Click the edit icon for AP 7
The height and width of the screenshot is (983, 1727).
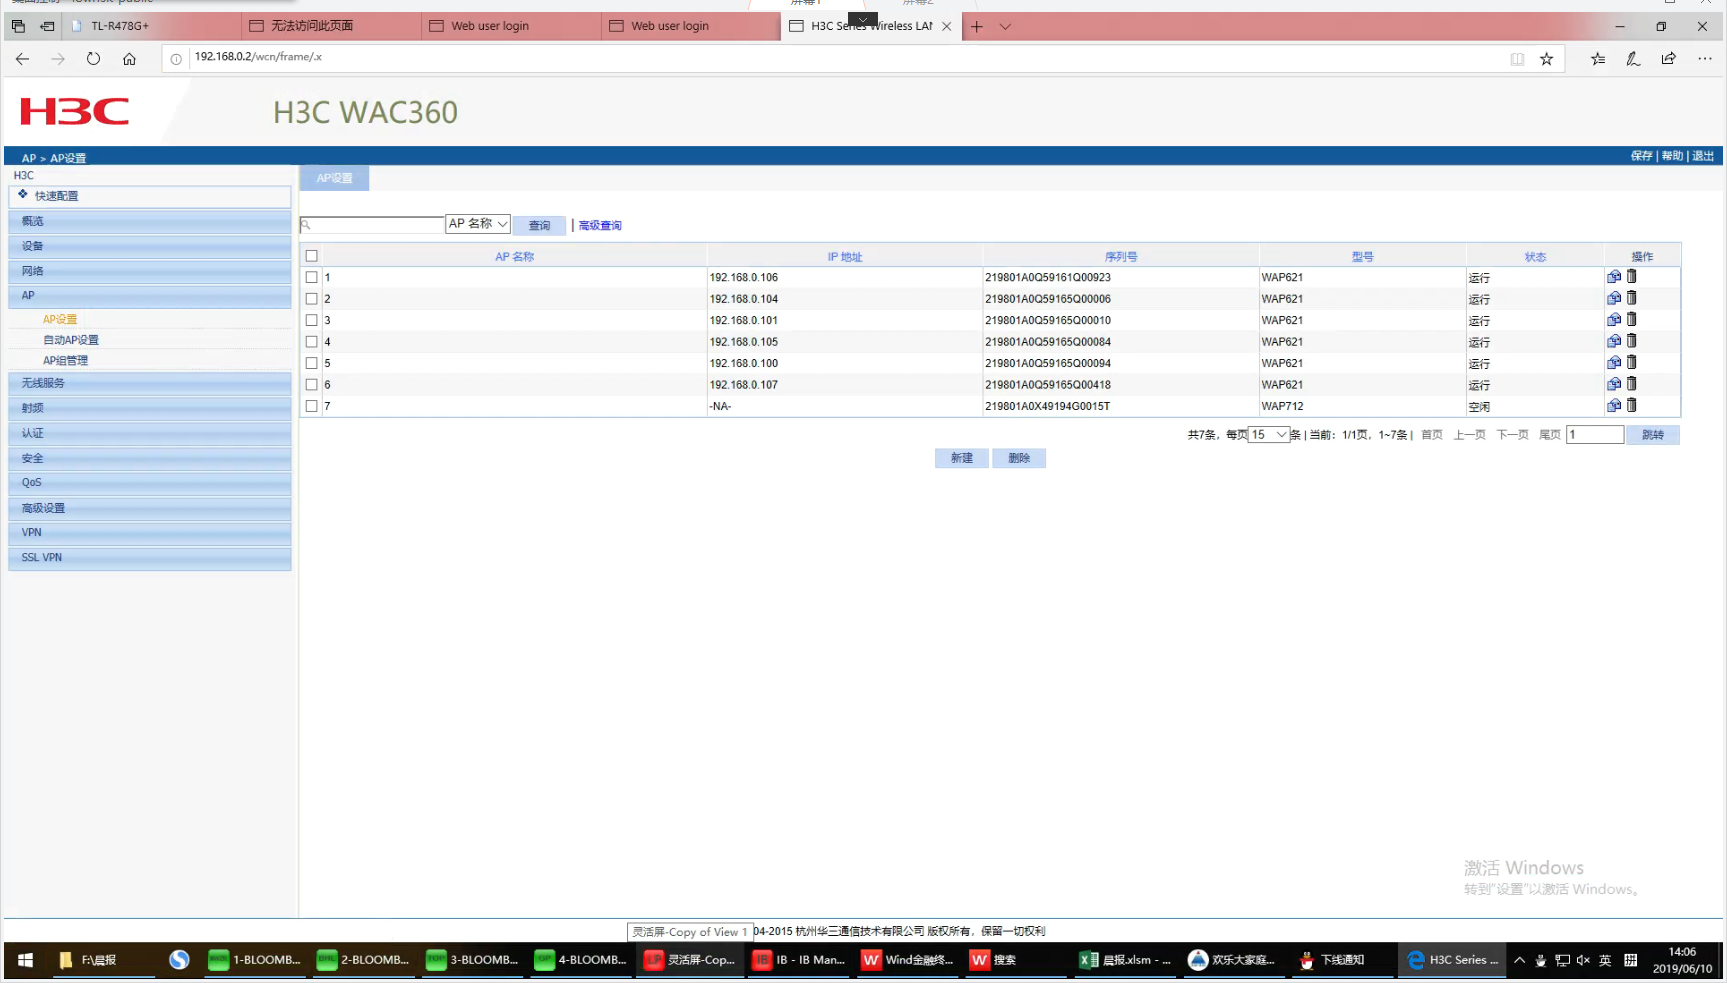[x=1613, y=406]
